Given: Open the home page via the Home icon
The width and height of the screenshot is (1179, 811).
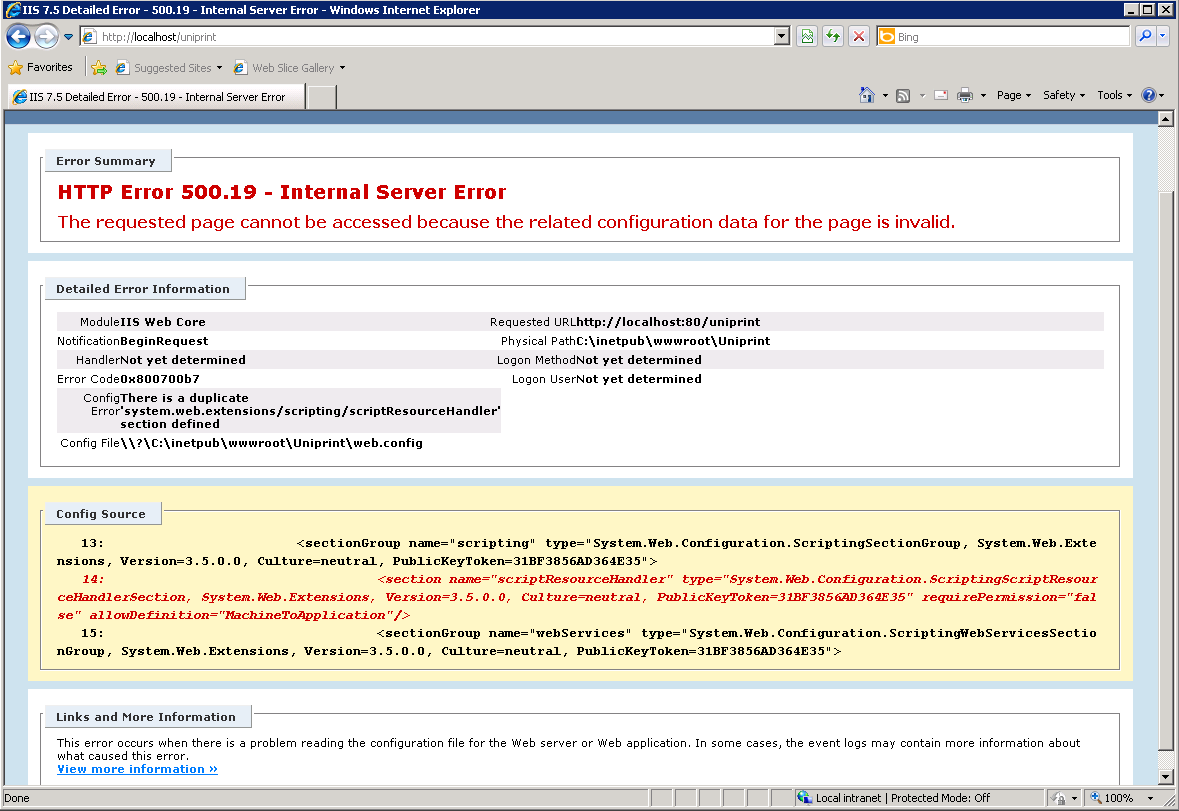Looking at the screenshot, I should pos(867,95).
